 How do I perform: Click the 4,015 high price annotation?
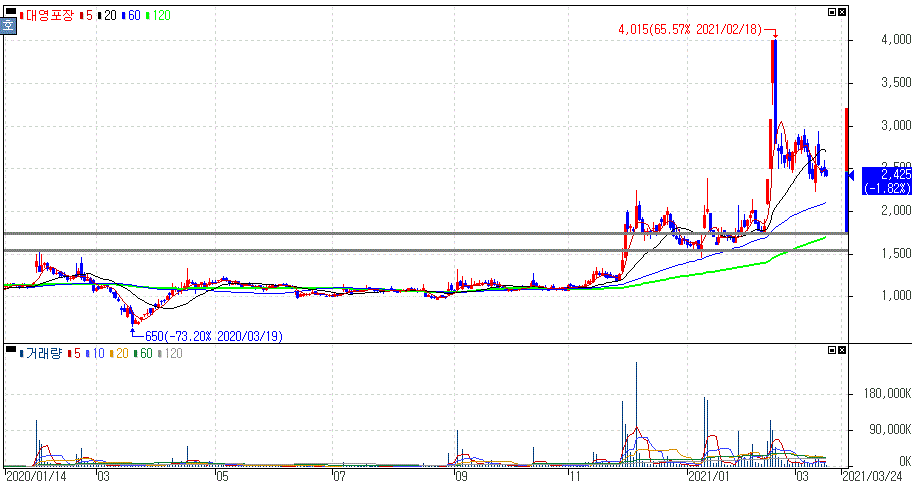[x=690, y=30]
